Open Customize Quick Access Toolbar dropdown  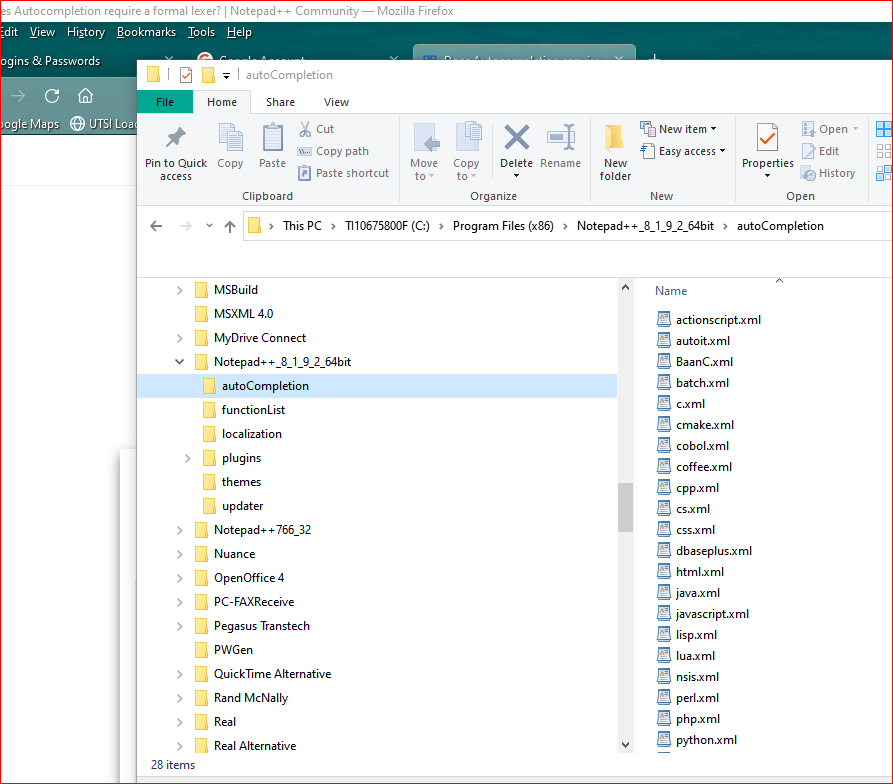tap(226, 75)
